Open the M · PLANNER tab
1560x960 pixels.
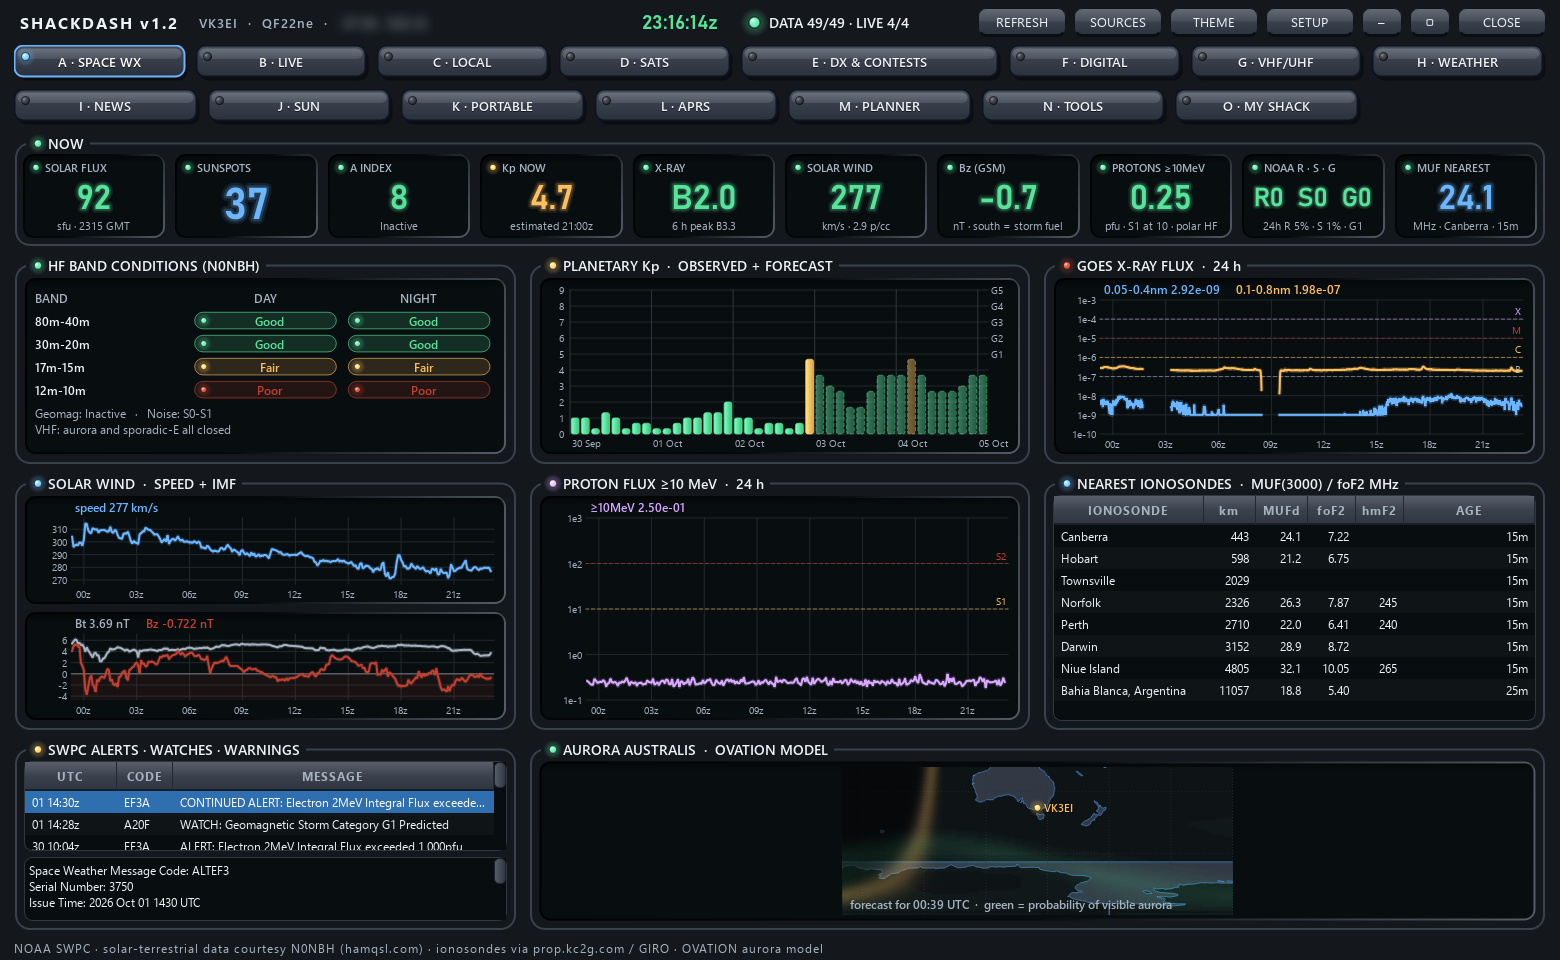879,106
